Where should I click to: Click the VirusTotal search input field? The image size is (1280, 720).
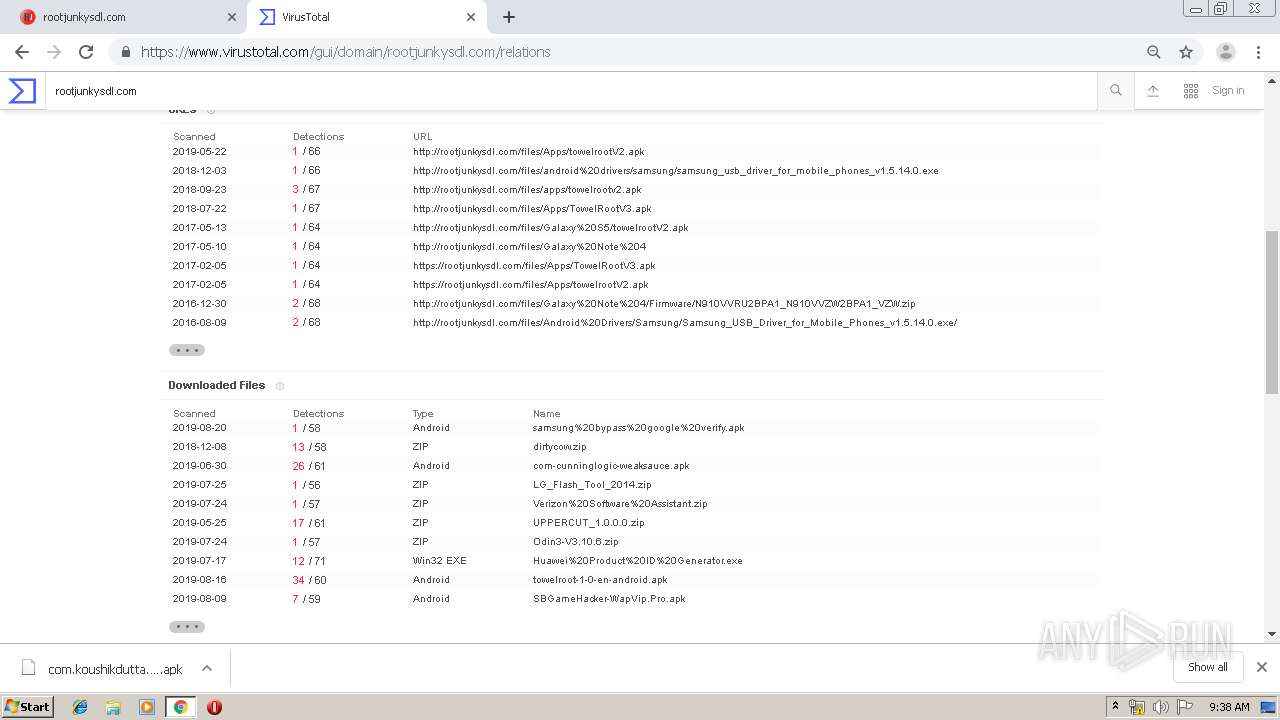point(571,91)
